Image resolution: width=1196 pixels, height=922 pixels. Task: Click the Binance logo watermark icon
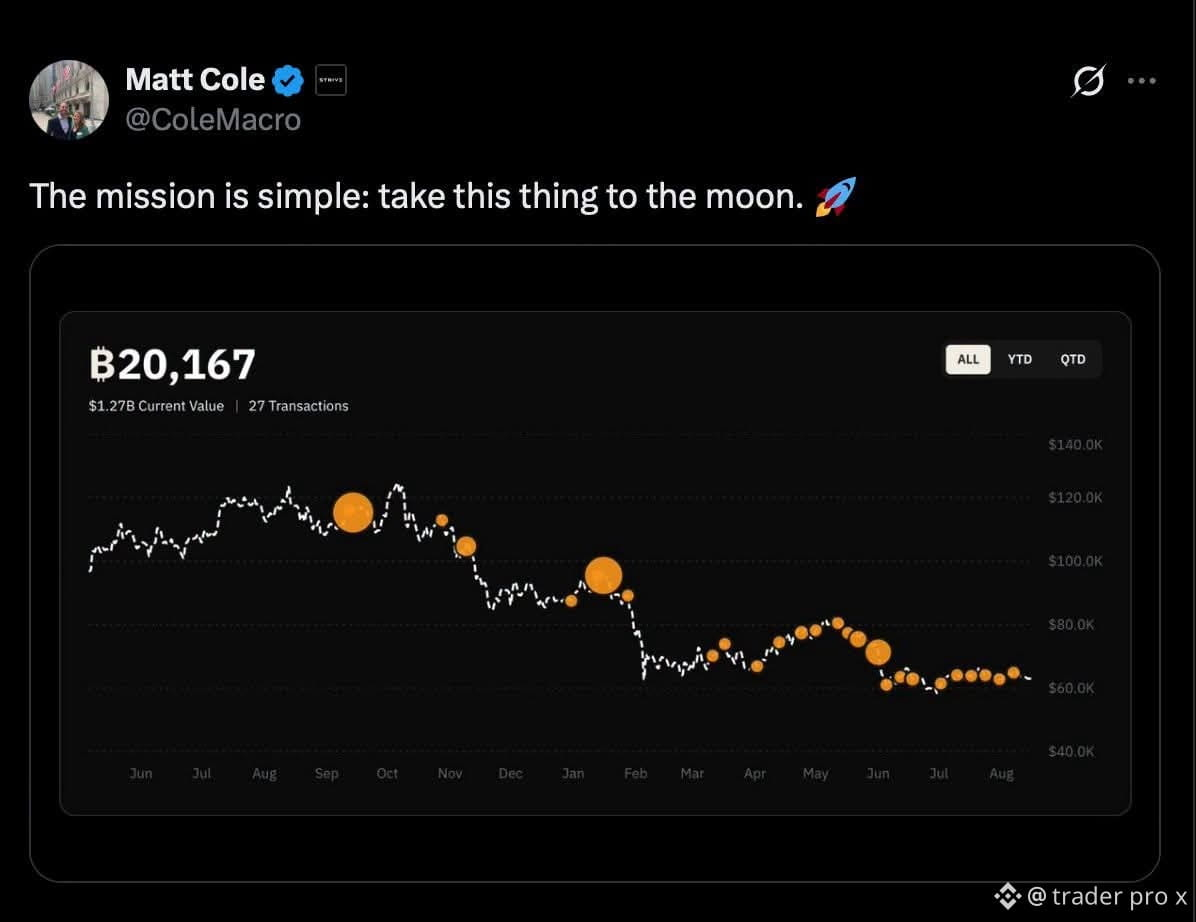(1008, 896)
